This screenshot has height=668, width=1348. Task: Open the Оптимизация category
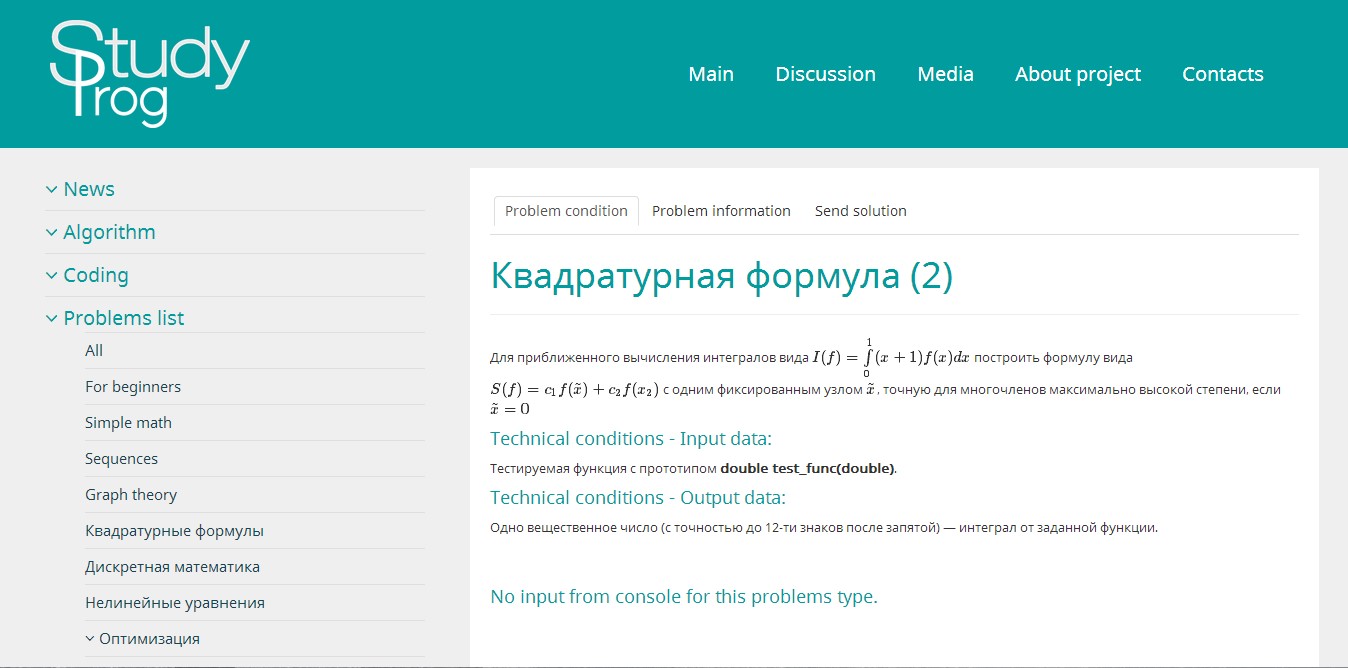tap(149, 638)
